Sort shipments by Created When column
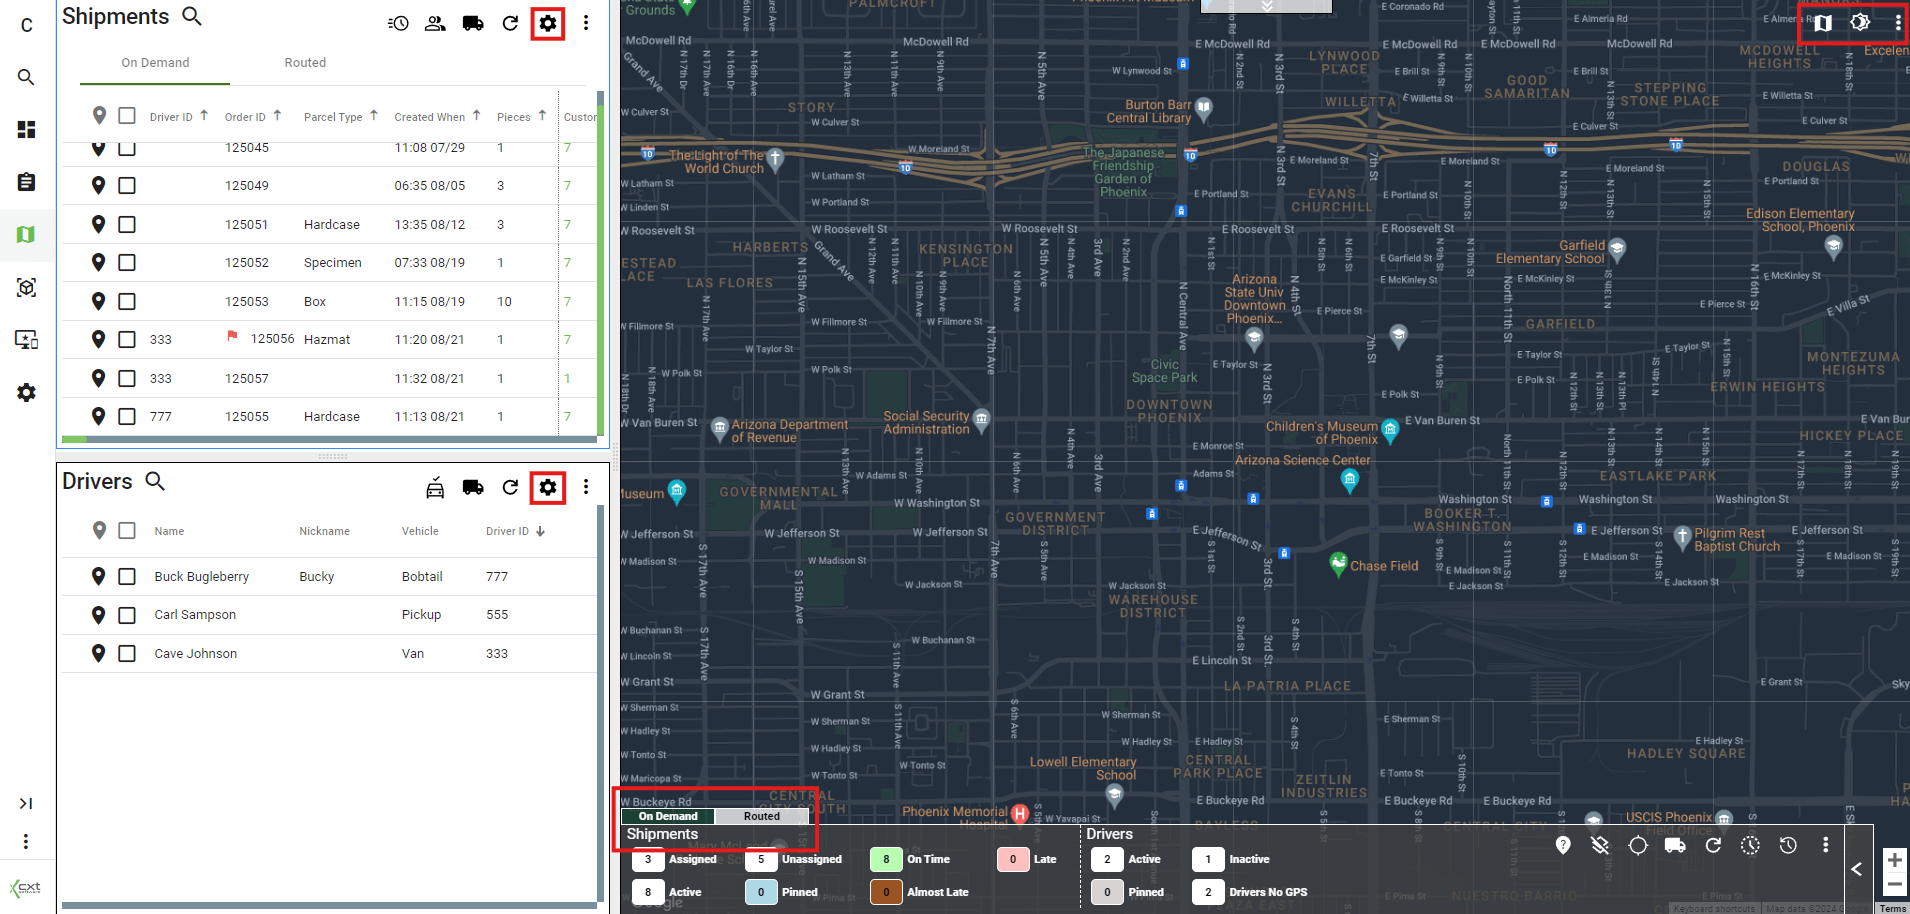1910x914 pixels. coord(430,117)
